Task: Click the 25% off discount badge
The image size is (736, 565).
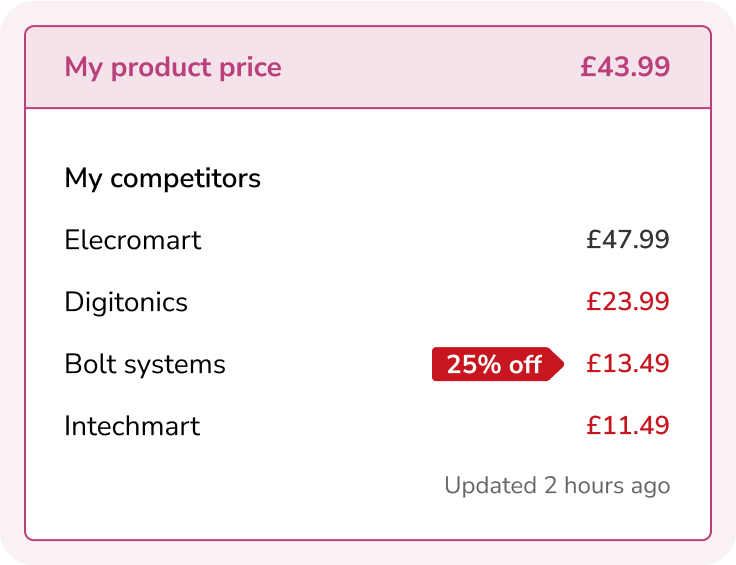Action: point(498,364)
